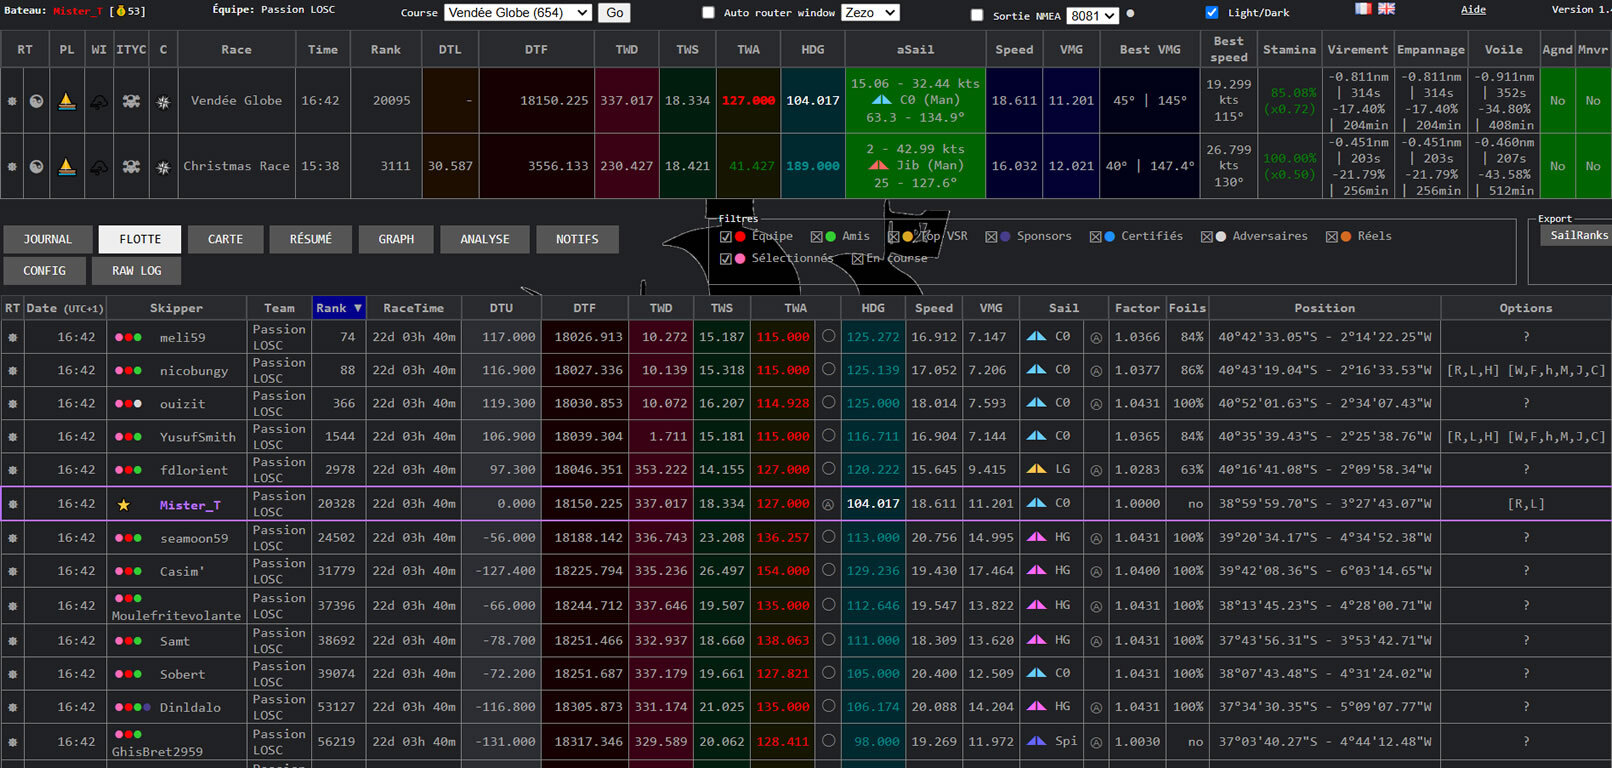Click routing gear icon for meli59

(x=12, y=338)
